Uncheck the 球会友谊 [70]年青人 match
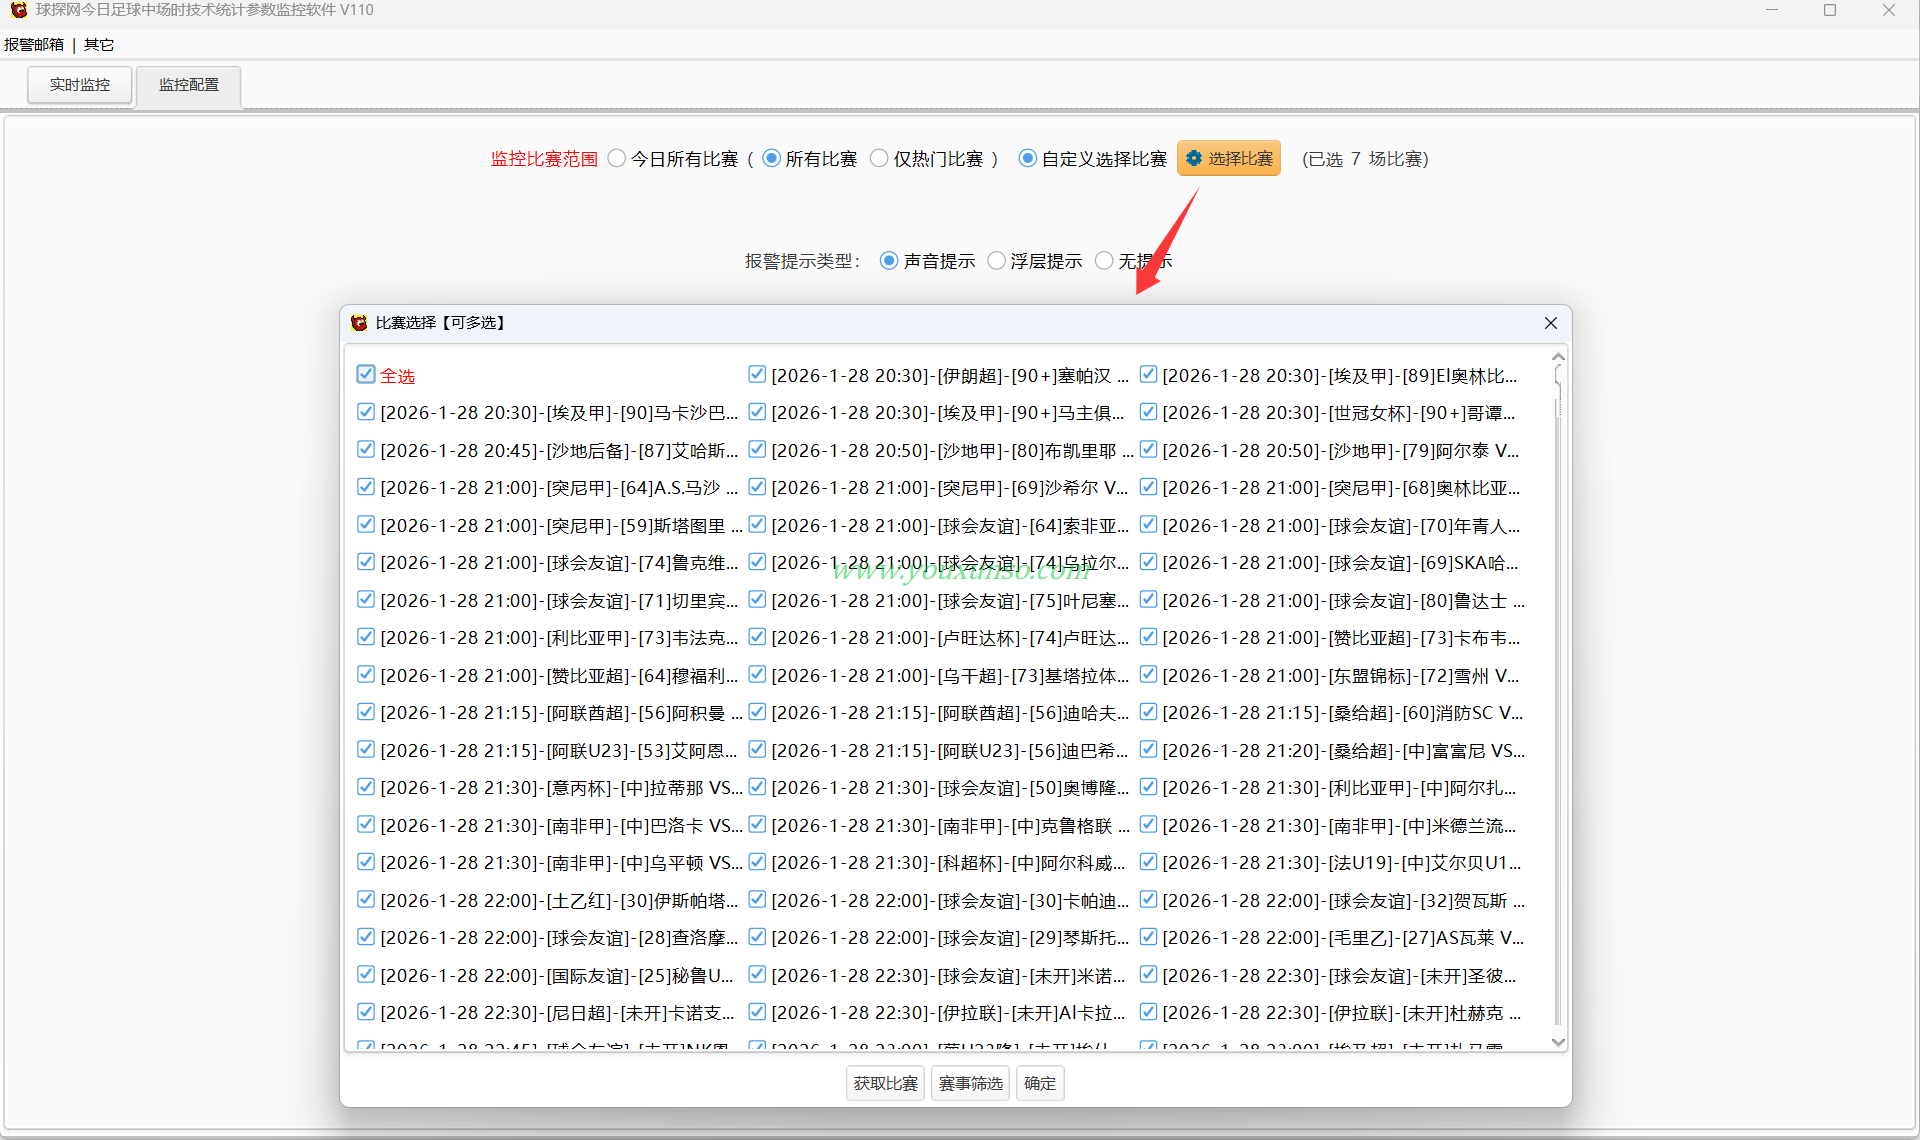1920x1140 pixels. 1148,525
